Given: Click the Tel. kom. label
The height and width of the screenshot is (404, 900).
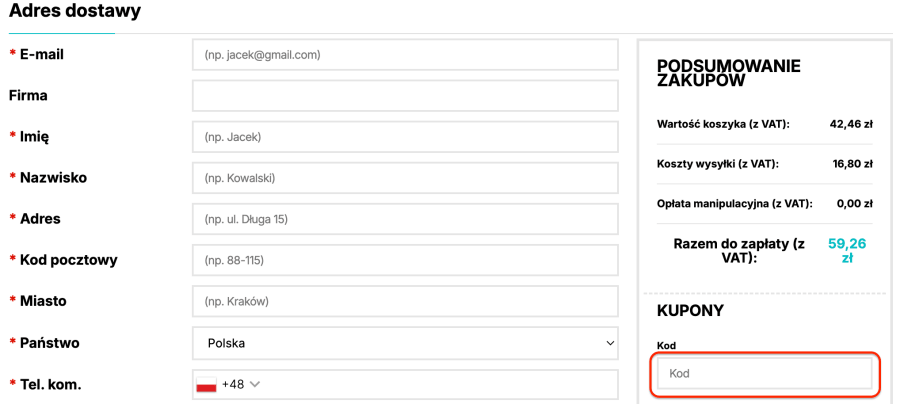Looking at the screenshot, I should [x=50, y=385].
